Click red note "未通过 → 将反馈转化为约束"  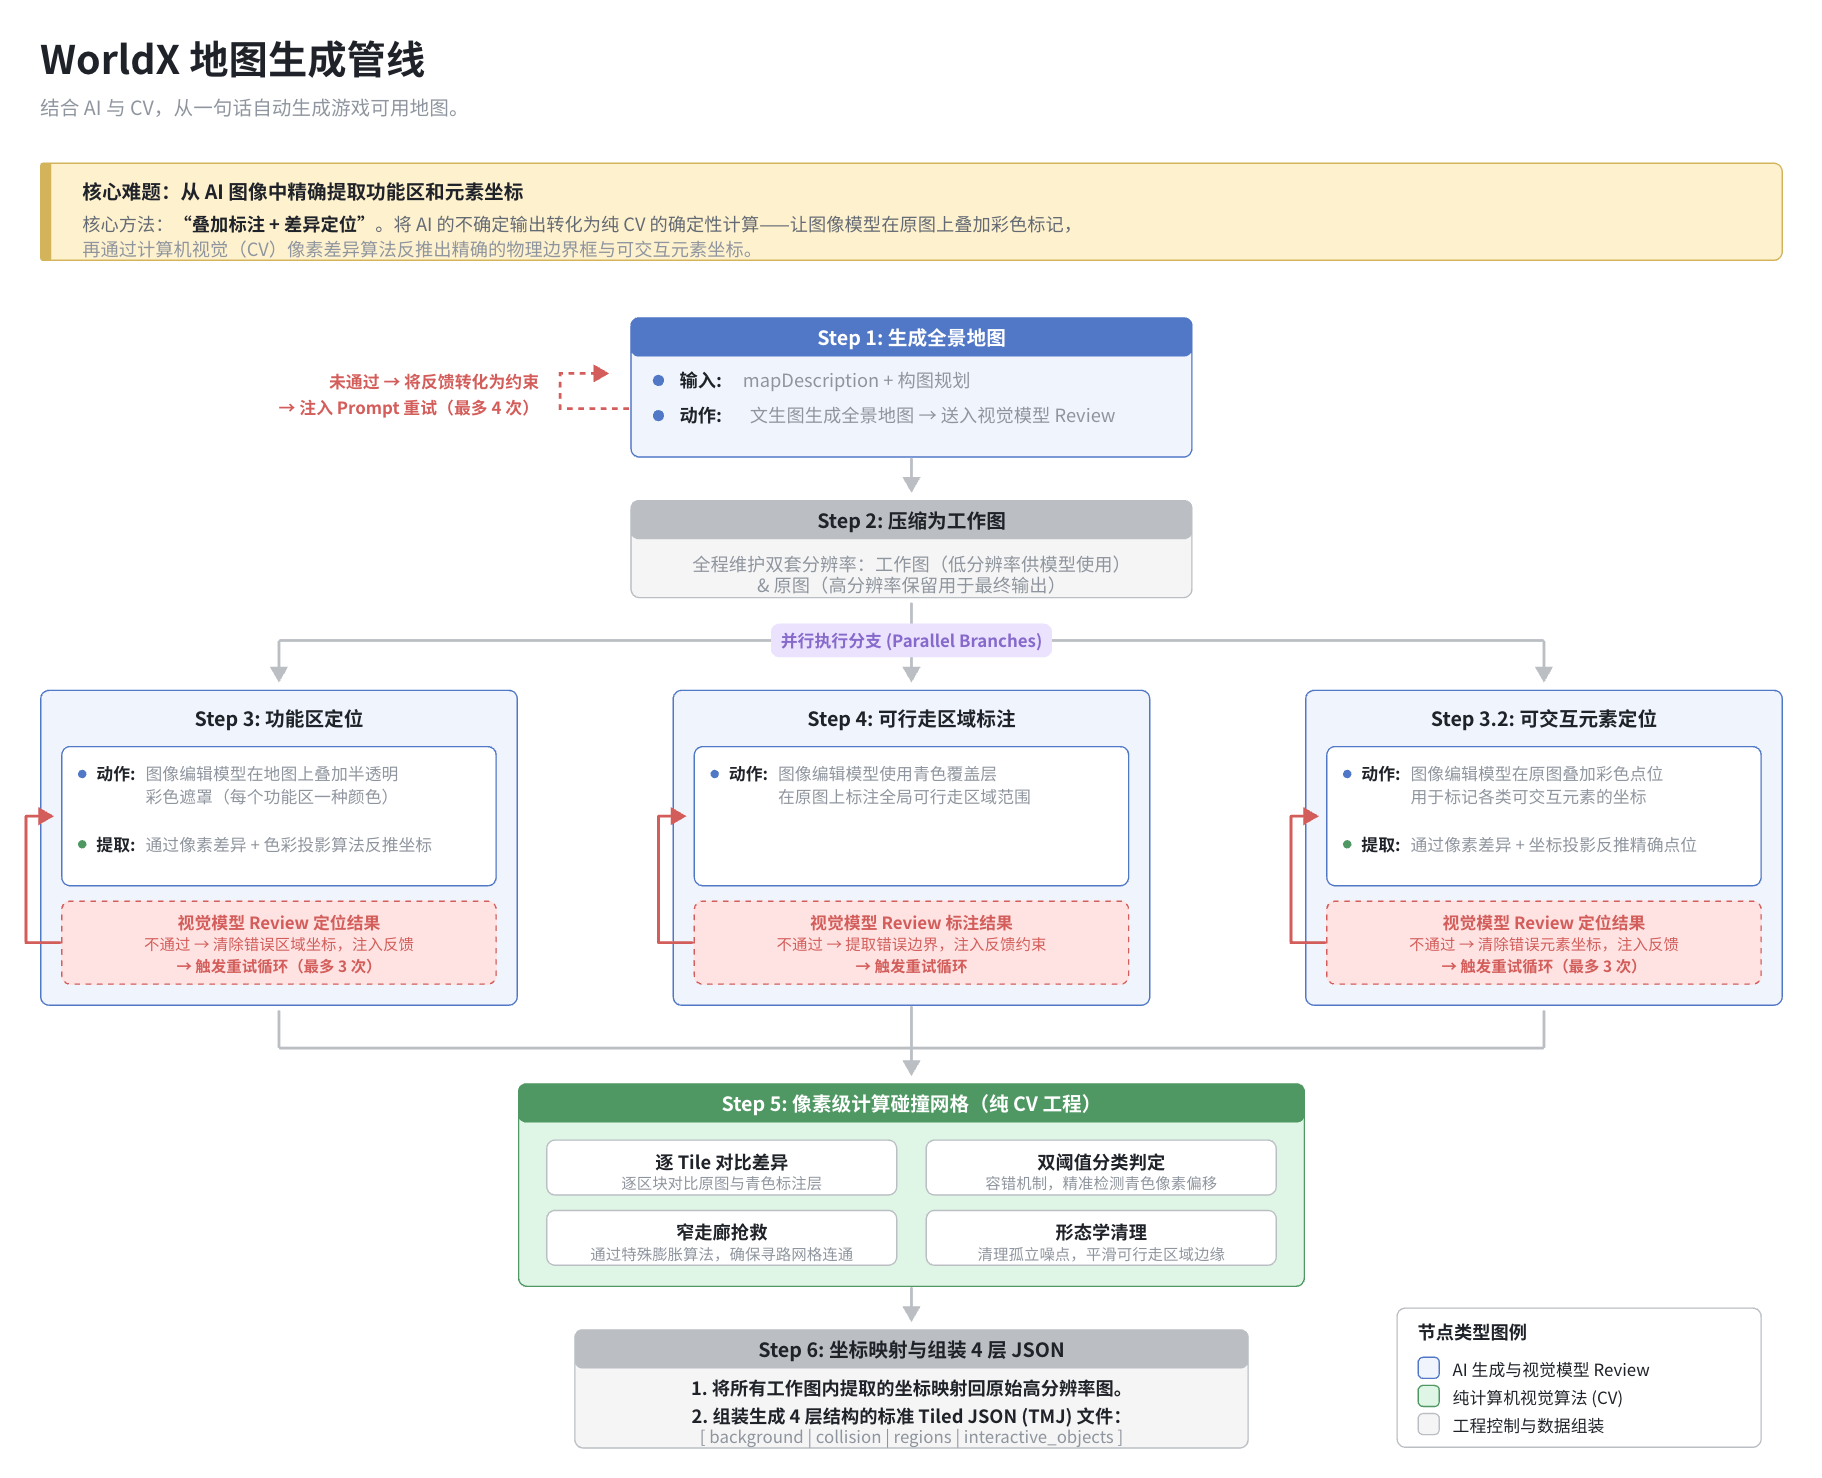coord(434,381)
